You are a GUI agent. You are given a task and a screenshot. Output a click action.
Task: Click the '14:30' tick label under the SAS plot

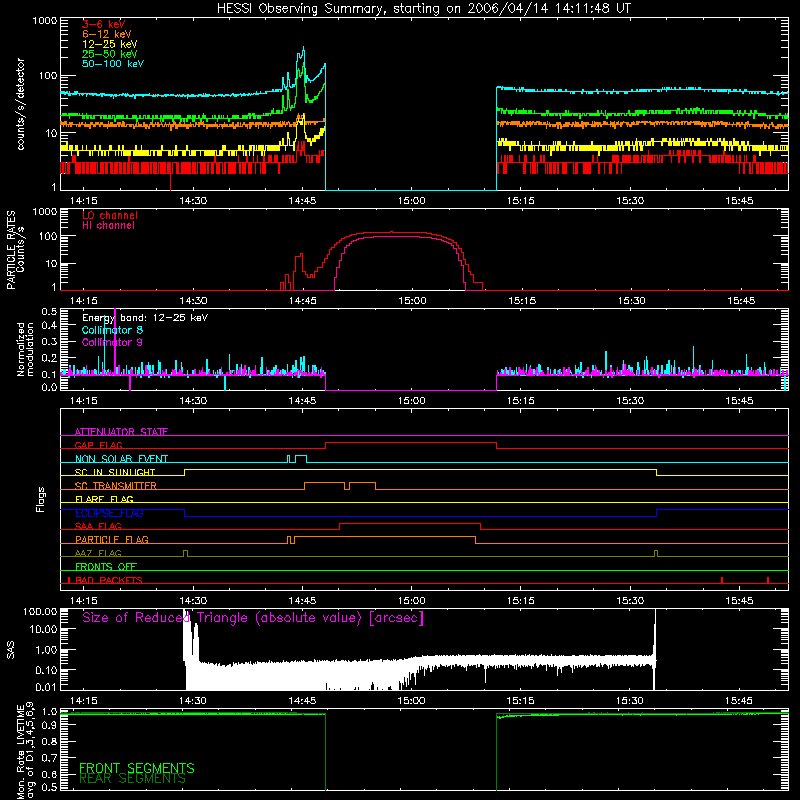point(193,701)
